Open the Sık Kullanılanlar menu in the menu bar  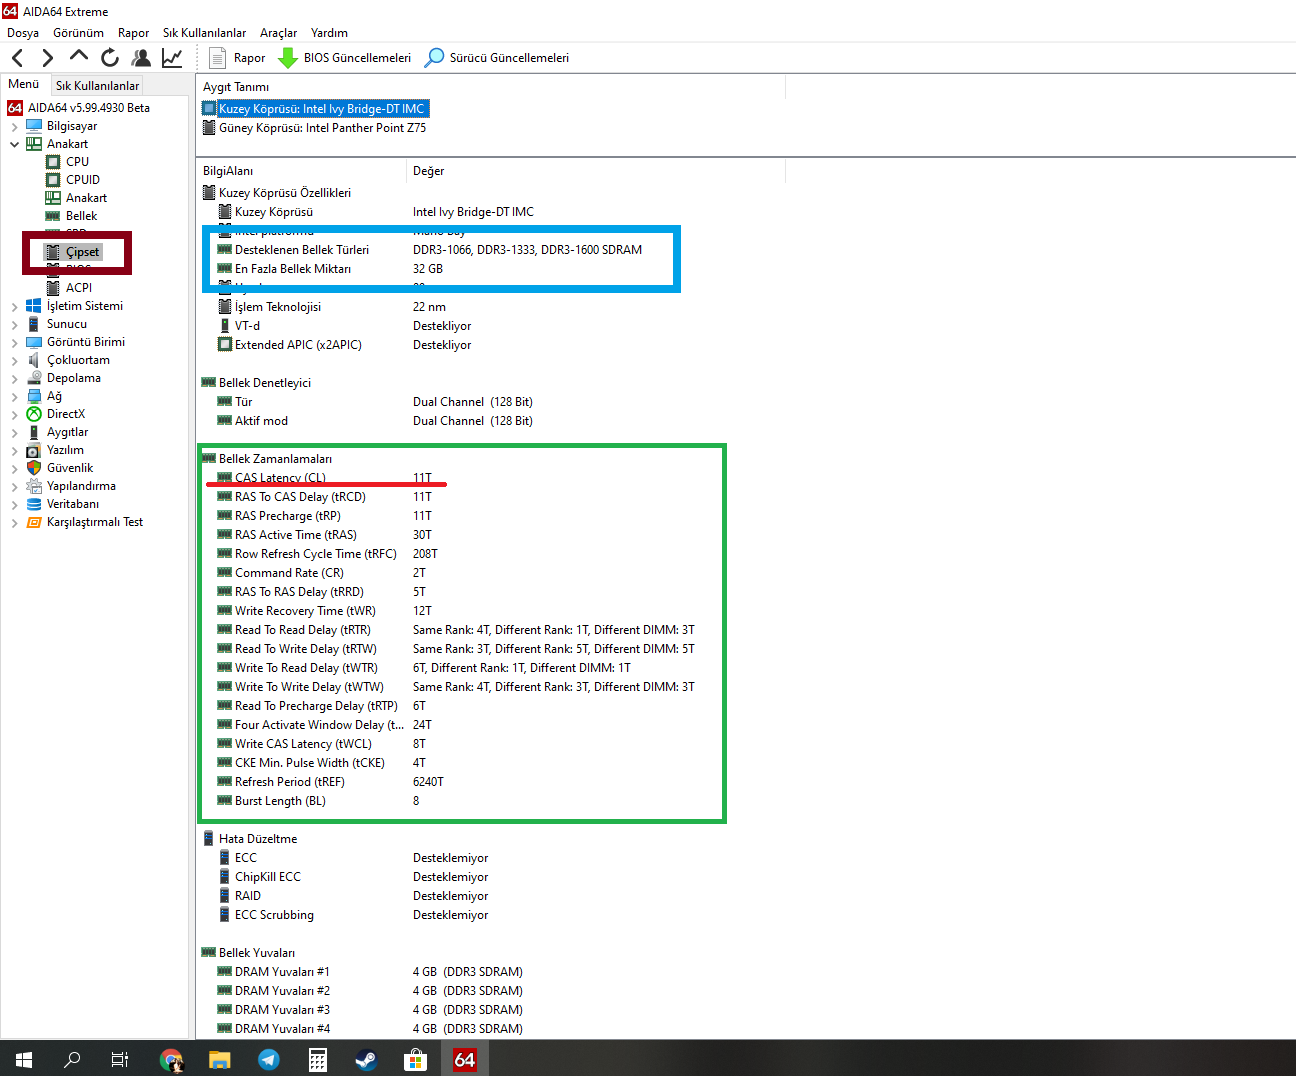(x=204, y=33)
